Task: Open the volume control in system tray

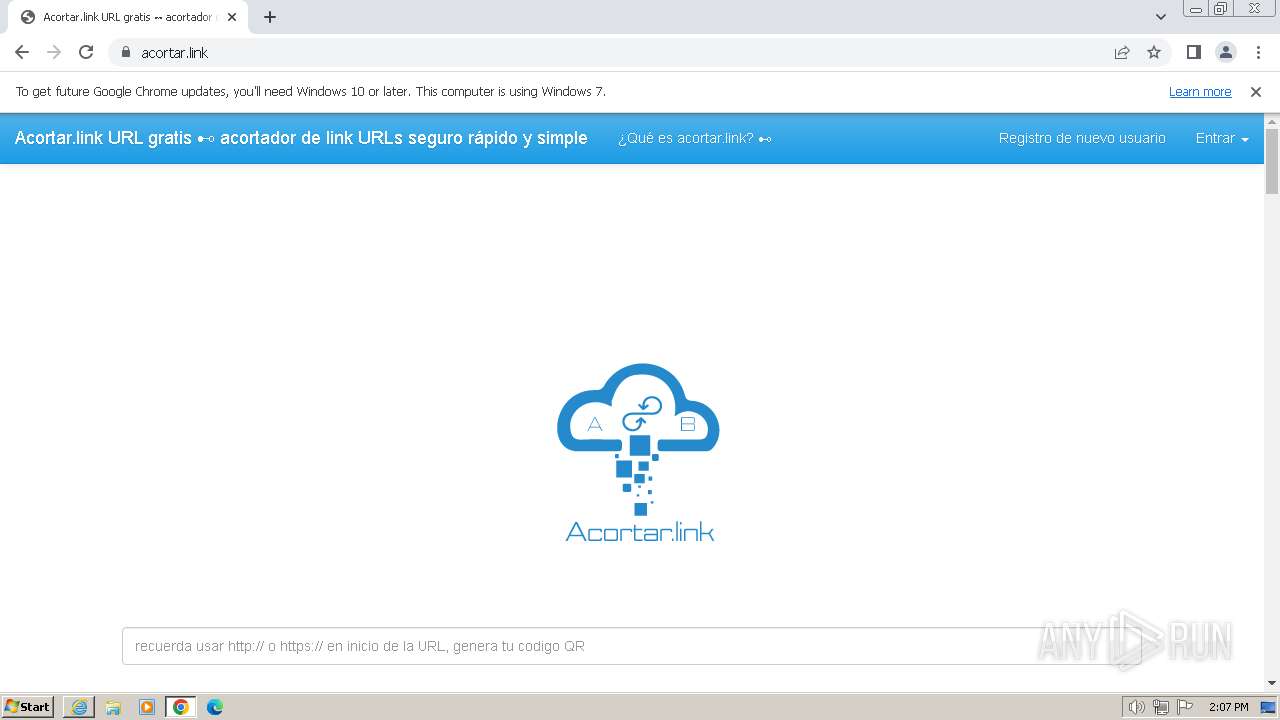Action: pos(1137,707)
